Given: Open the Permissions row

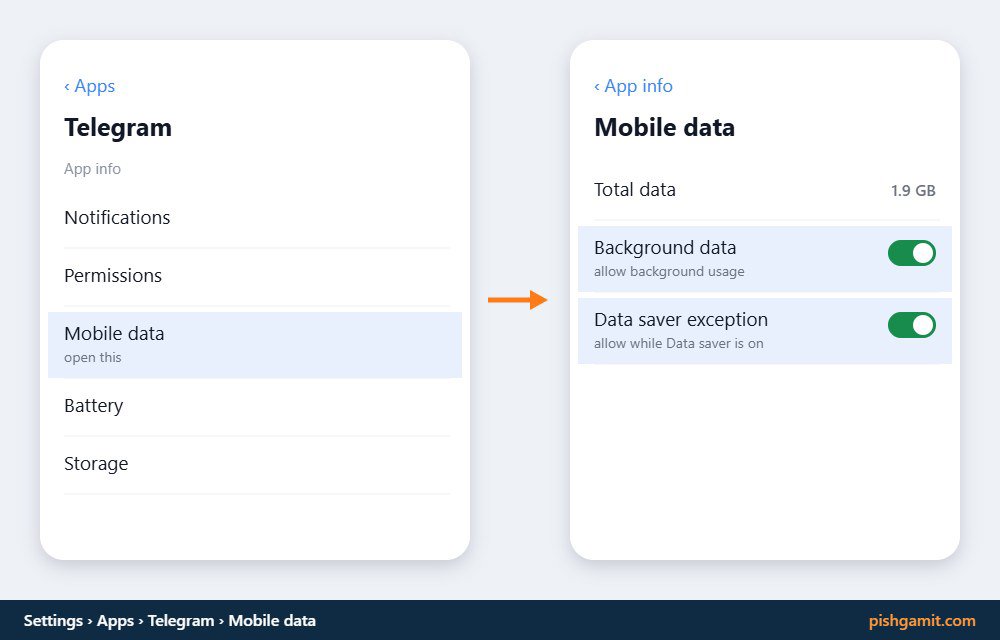Looking at the screenshot, I should [257, 276].
